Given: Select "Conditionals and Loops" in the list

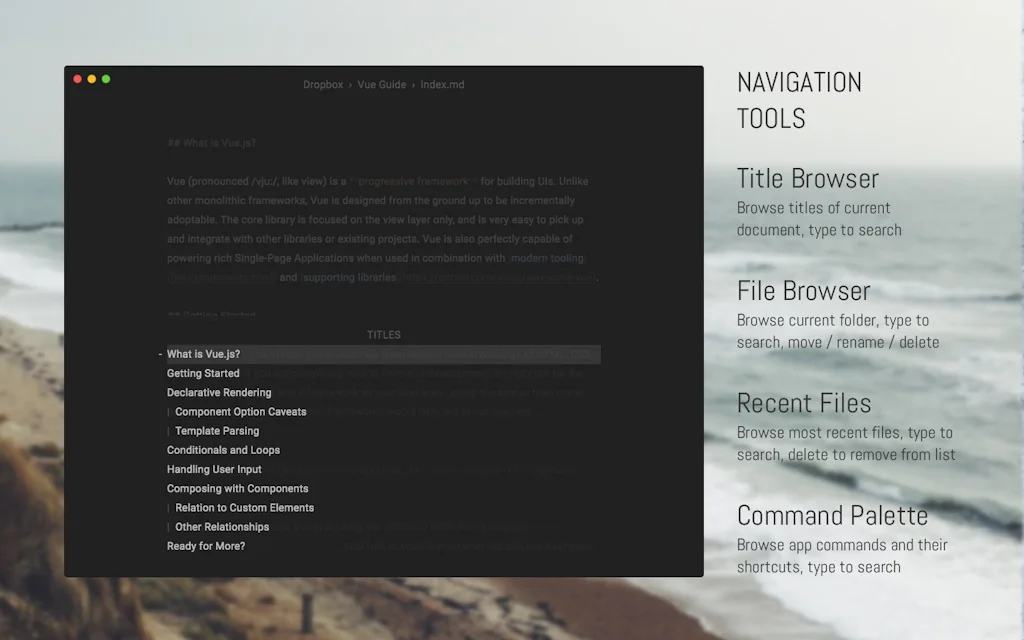Looking at the screenshot, I should point(223,449).
